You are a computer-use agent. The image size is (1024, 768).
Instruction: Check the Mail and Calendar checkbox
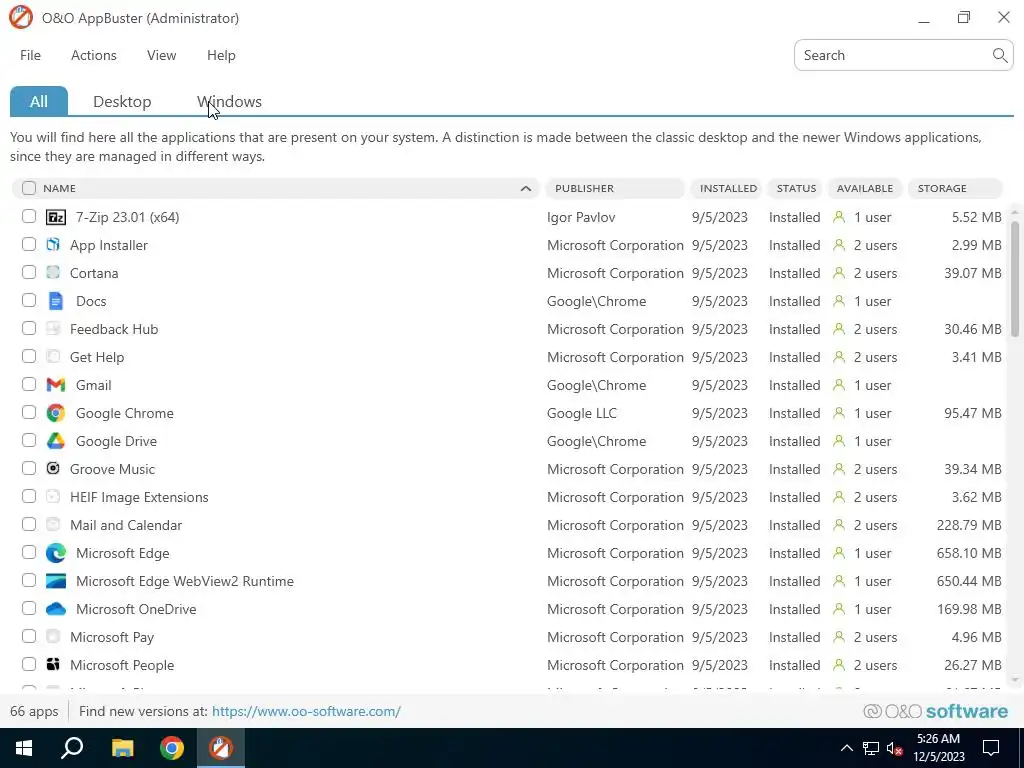click(x=29, y=524)
